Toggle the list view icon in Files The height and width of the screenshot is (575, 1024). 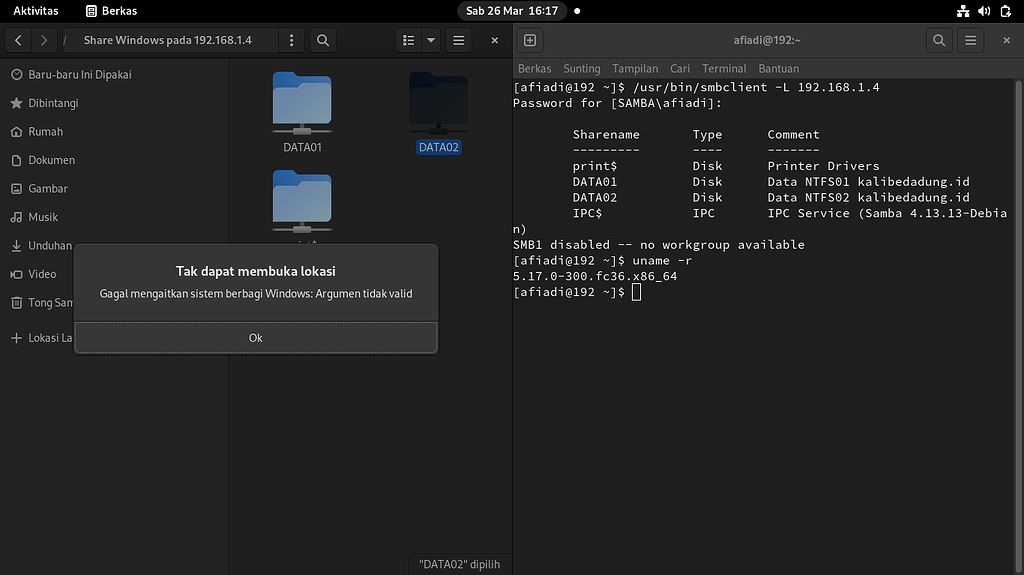(x=408, y=41)
